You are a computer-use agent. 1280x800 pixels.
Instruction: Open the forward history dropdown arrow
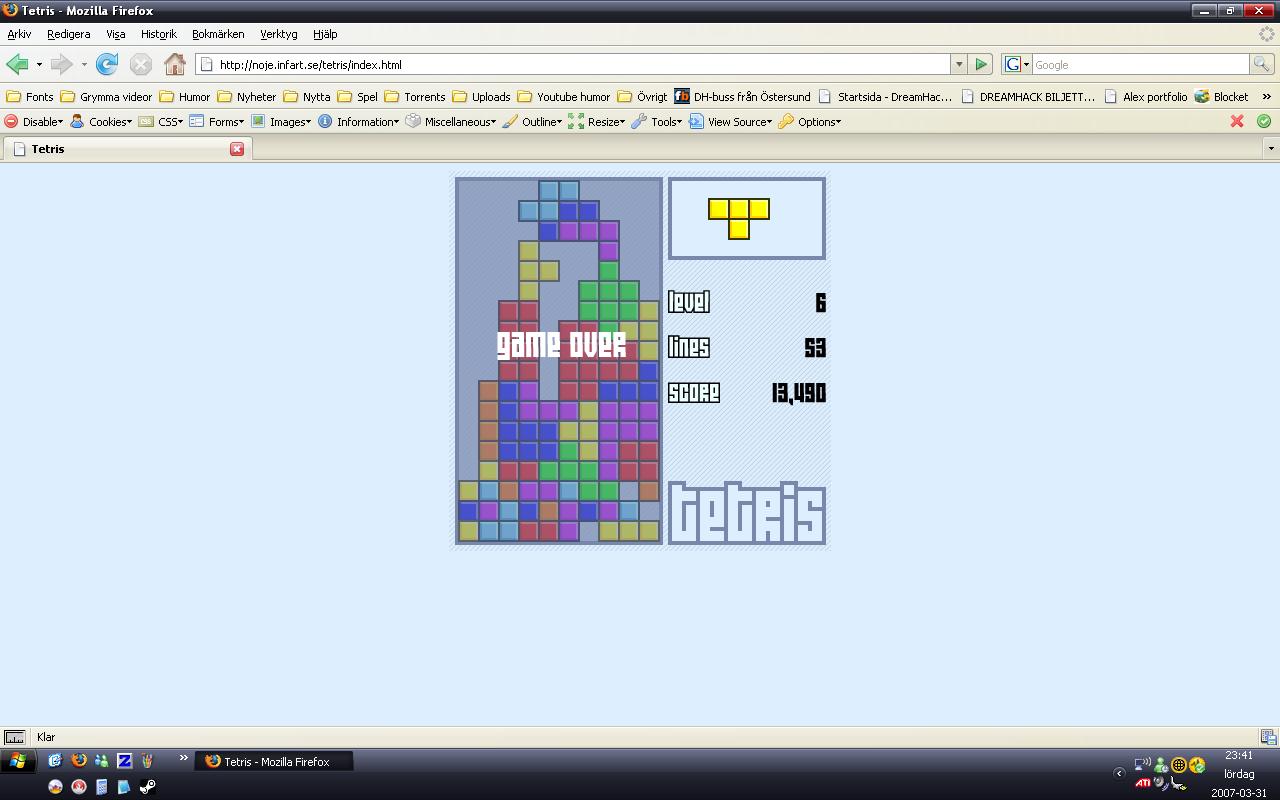[84, 64]
